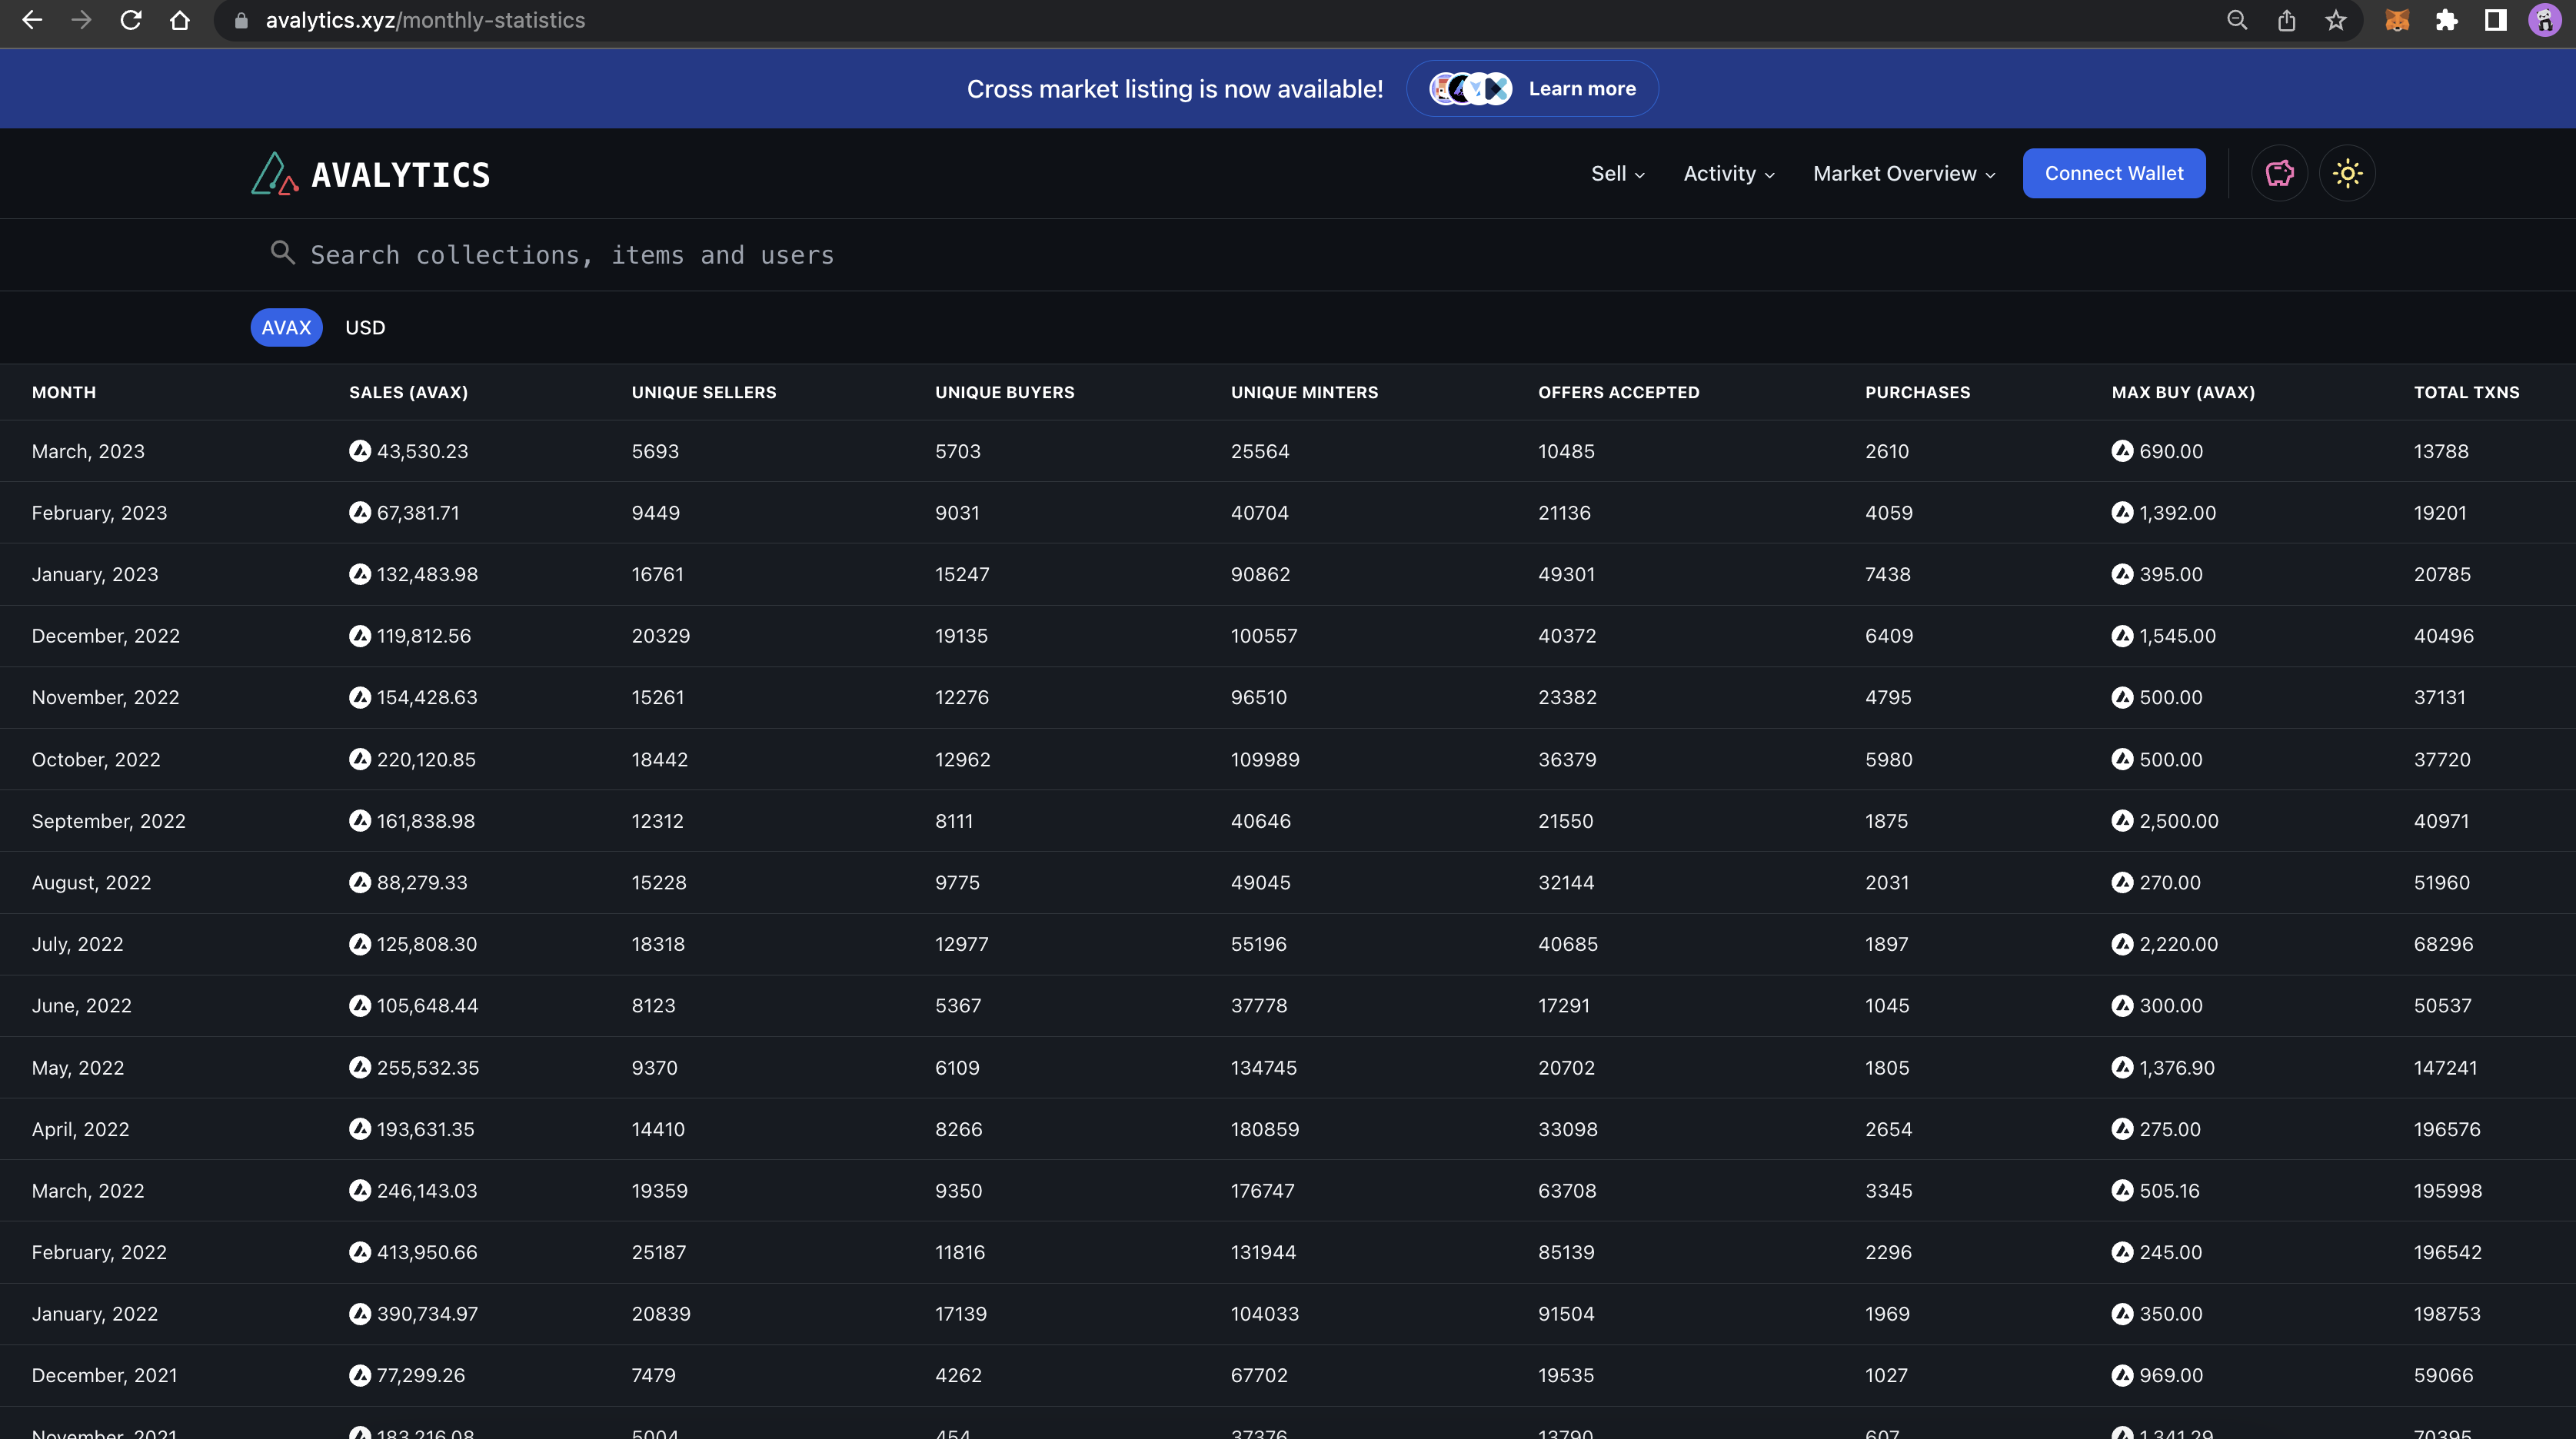Toggle light mode with sun icon
This screenshot has width=2576, height=1439.
point(2347,174)
